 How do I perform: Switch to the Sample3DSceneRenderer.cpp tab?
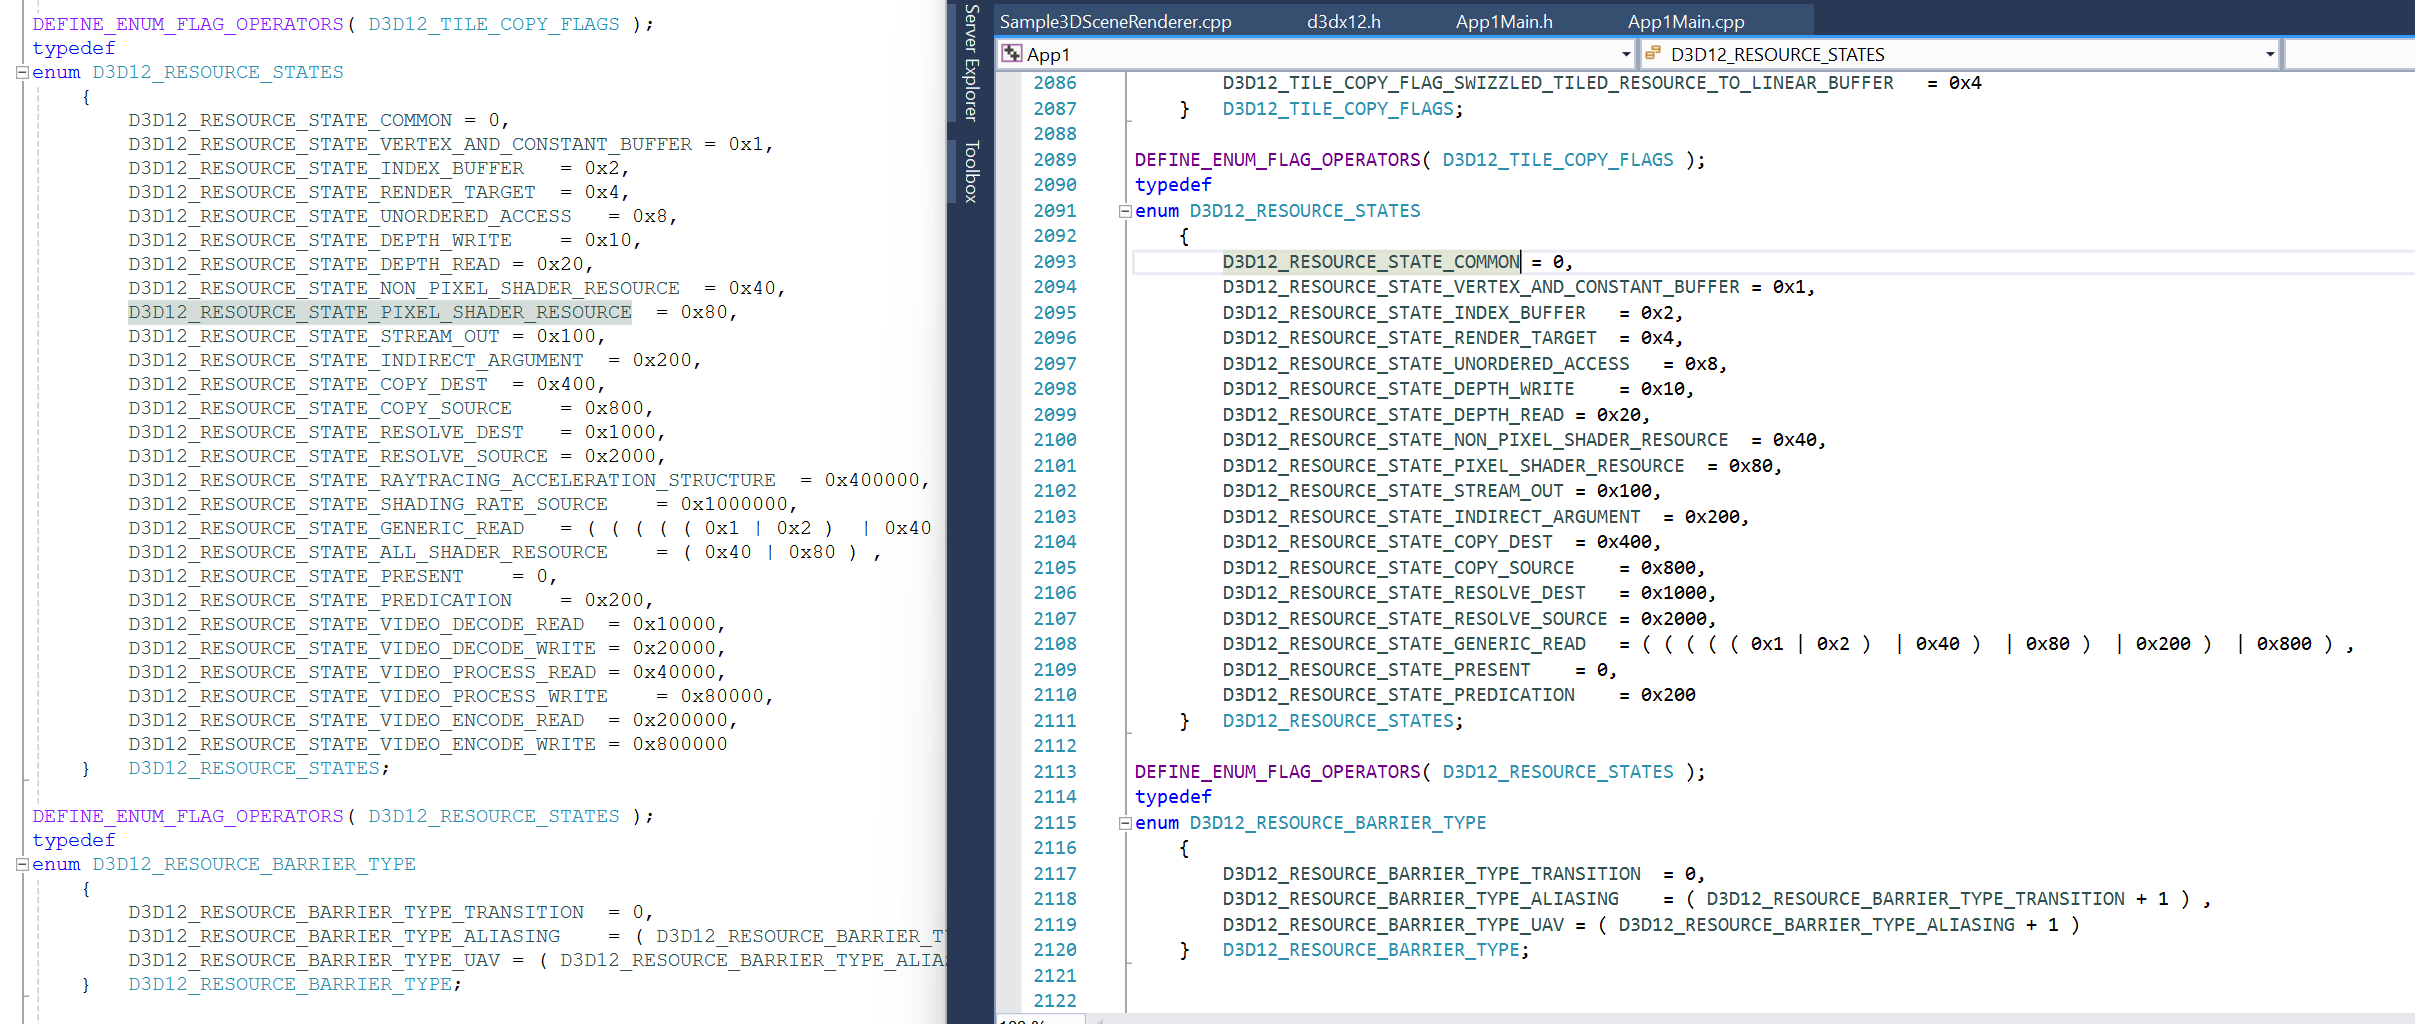pos(1115,21)
